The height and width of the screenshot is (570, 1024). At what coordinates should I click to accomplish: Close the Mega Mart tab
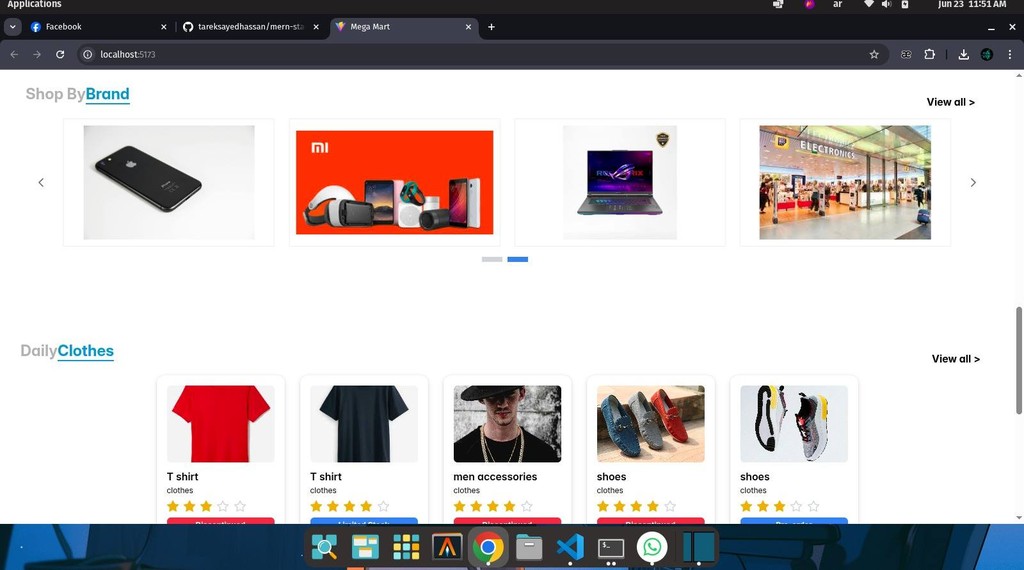pyautogui.click(x=468, y=27)
